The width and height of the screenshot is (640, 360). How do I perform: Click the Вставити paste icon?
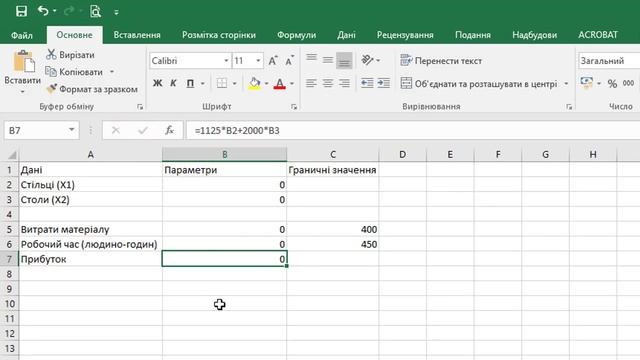coord(23,62)
